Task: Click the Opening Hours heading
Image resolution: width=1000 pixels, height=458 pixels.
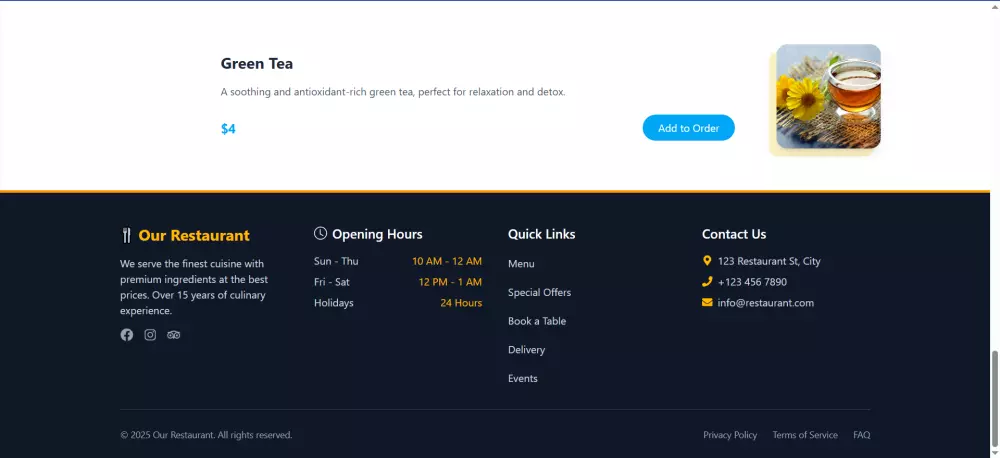Action: [x=378, y=234]
